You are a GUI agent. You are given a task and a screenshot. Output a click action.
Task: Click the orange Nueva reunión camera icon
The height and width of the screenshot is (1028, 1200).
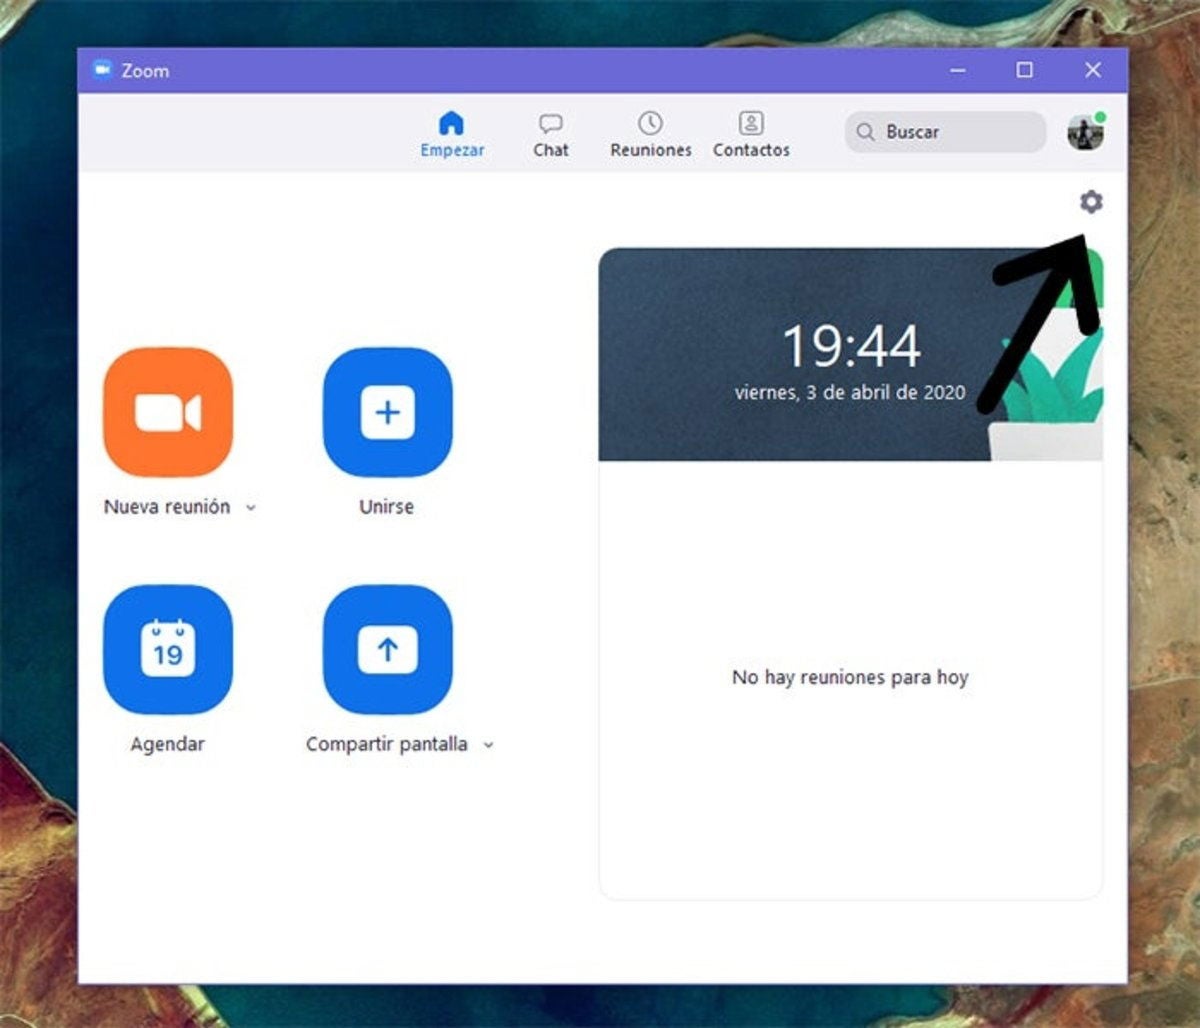(x=168, y=412)
